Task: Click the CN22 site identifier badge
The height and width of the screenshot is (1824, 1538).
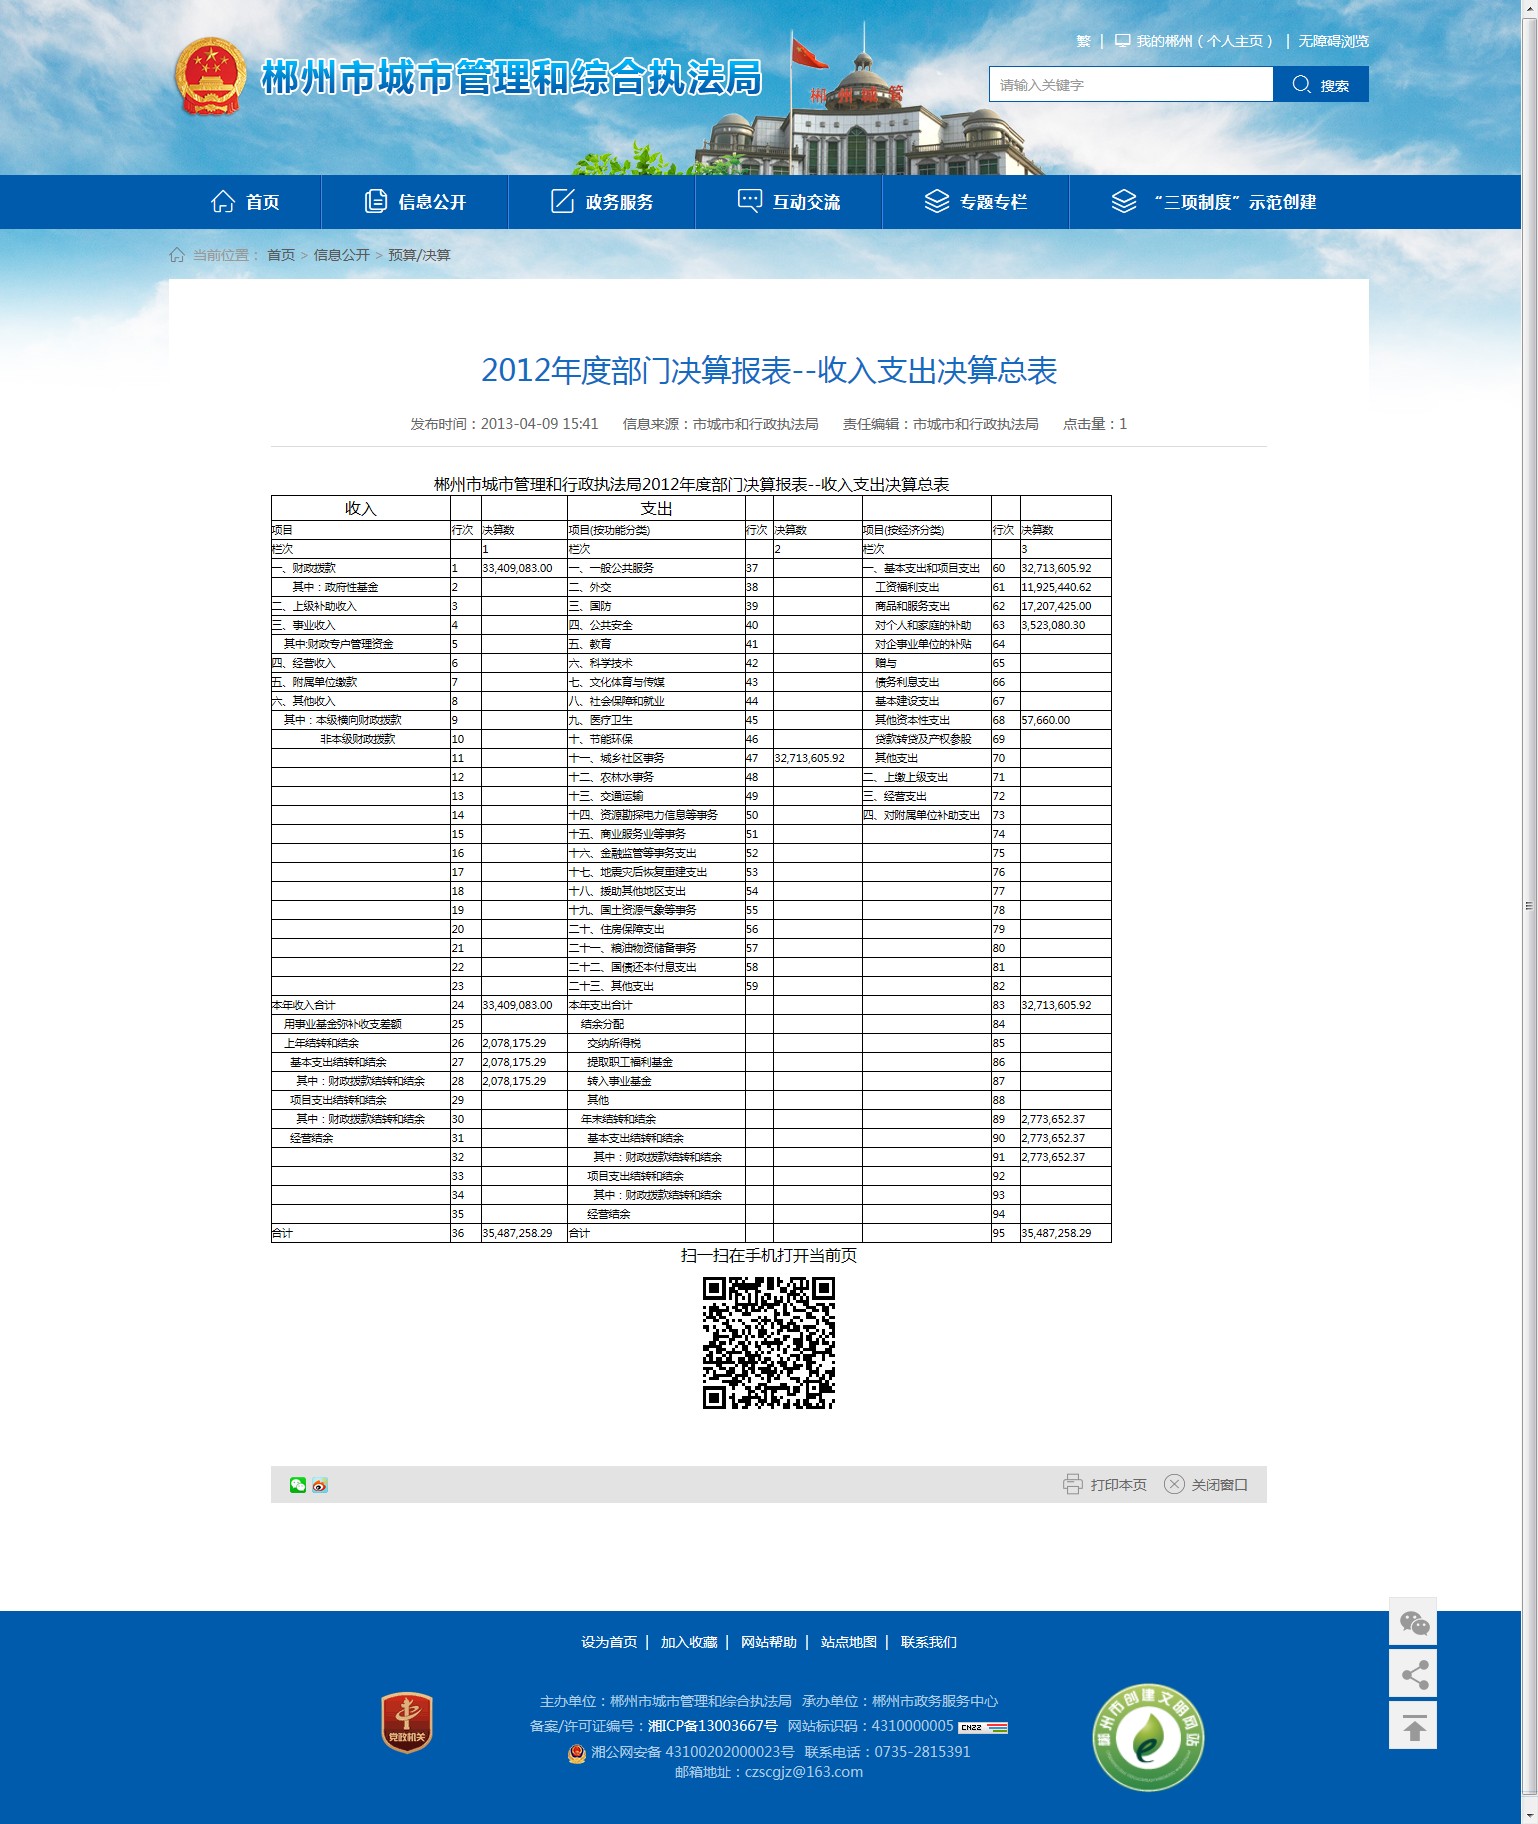Action: pos(983,1727)
